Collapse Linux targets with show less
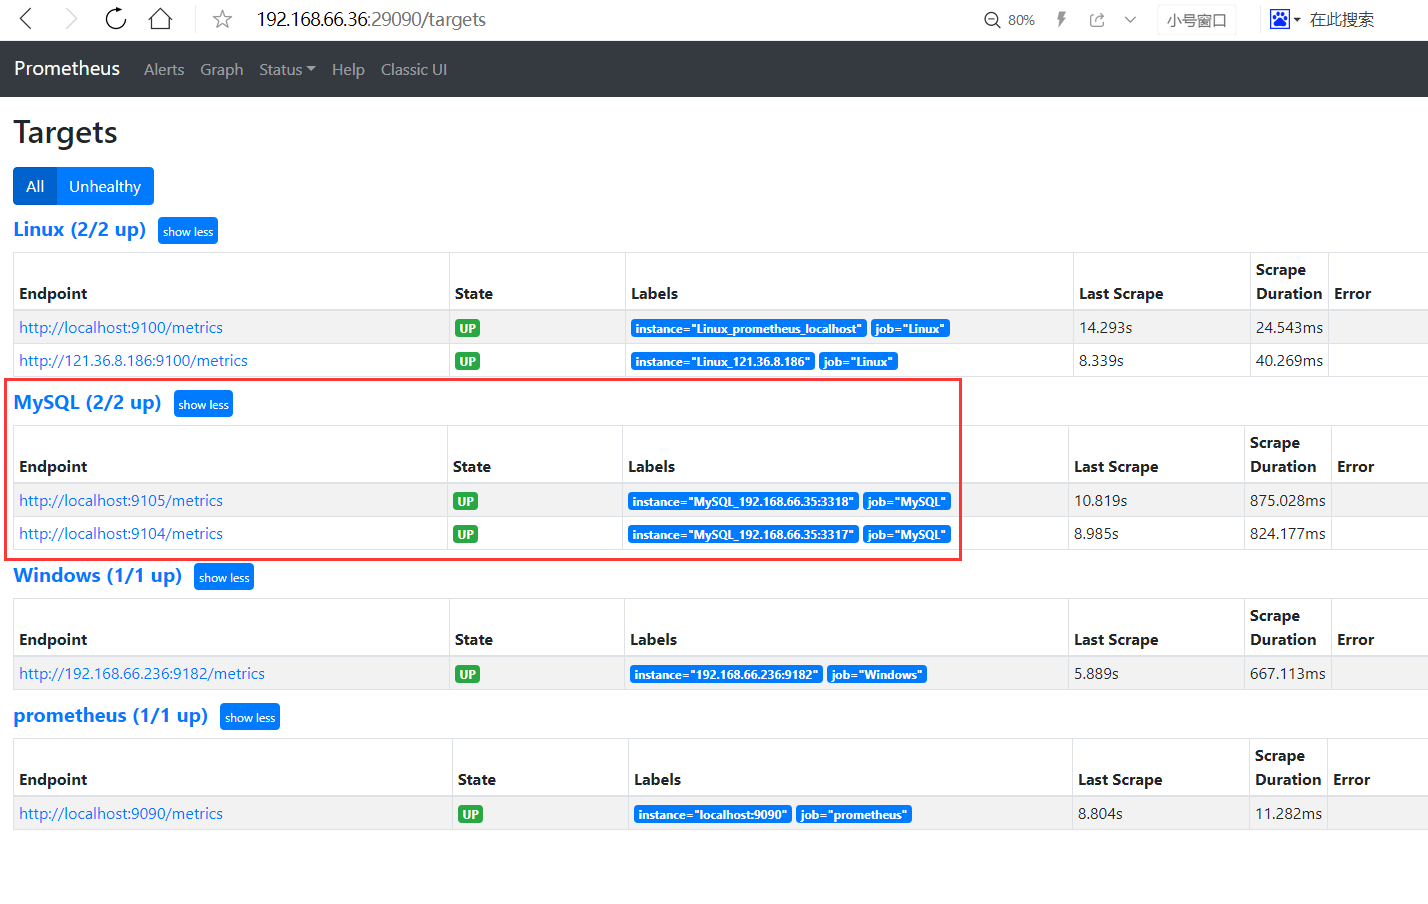This screenshot has height=904, width=1428. click(188, 231)
